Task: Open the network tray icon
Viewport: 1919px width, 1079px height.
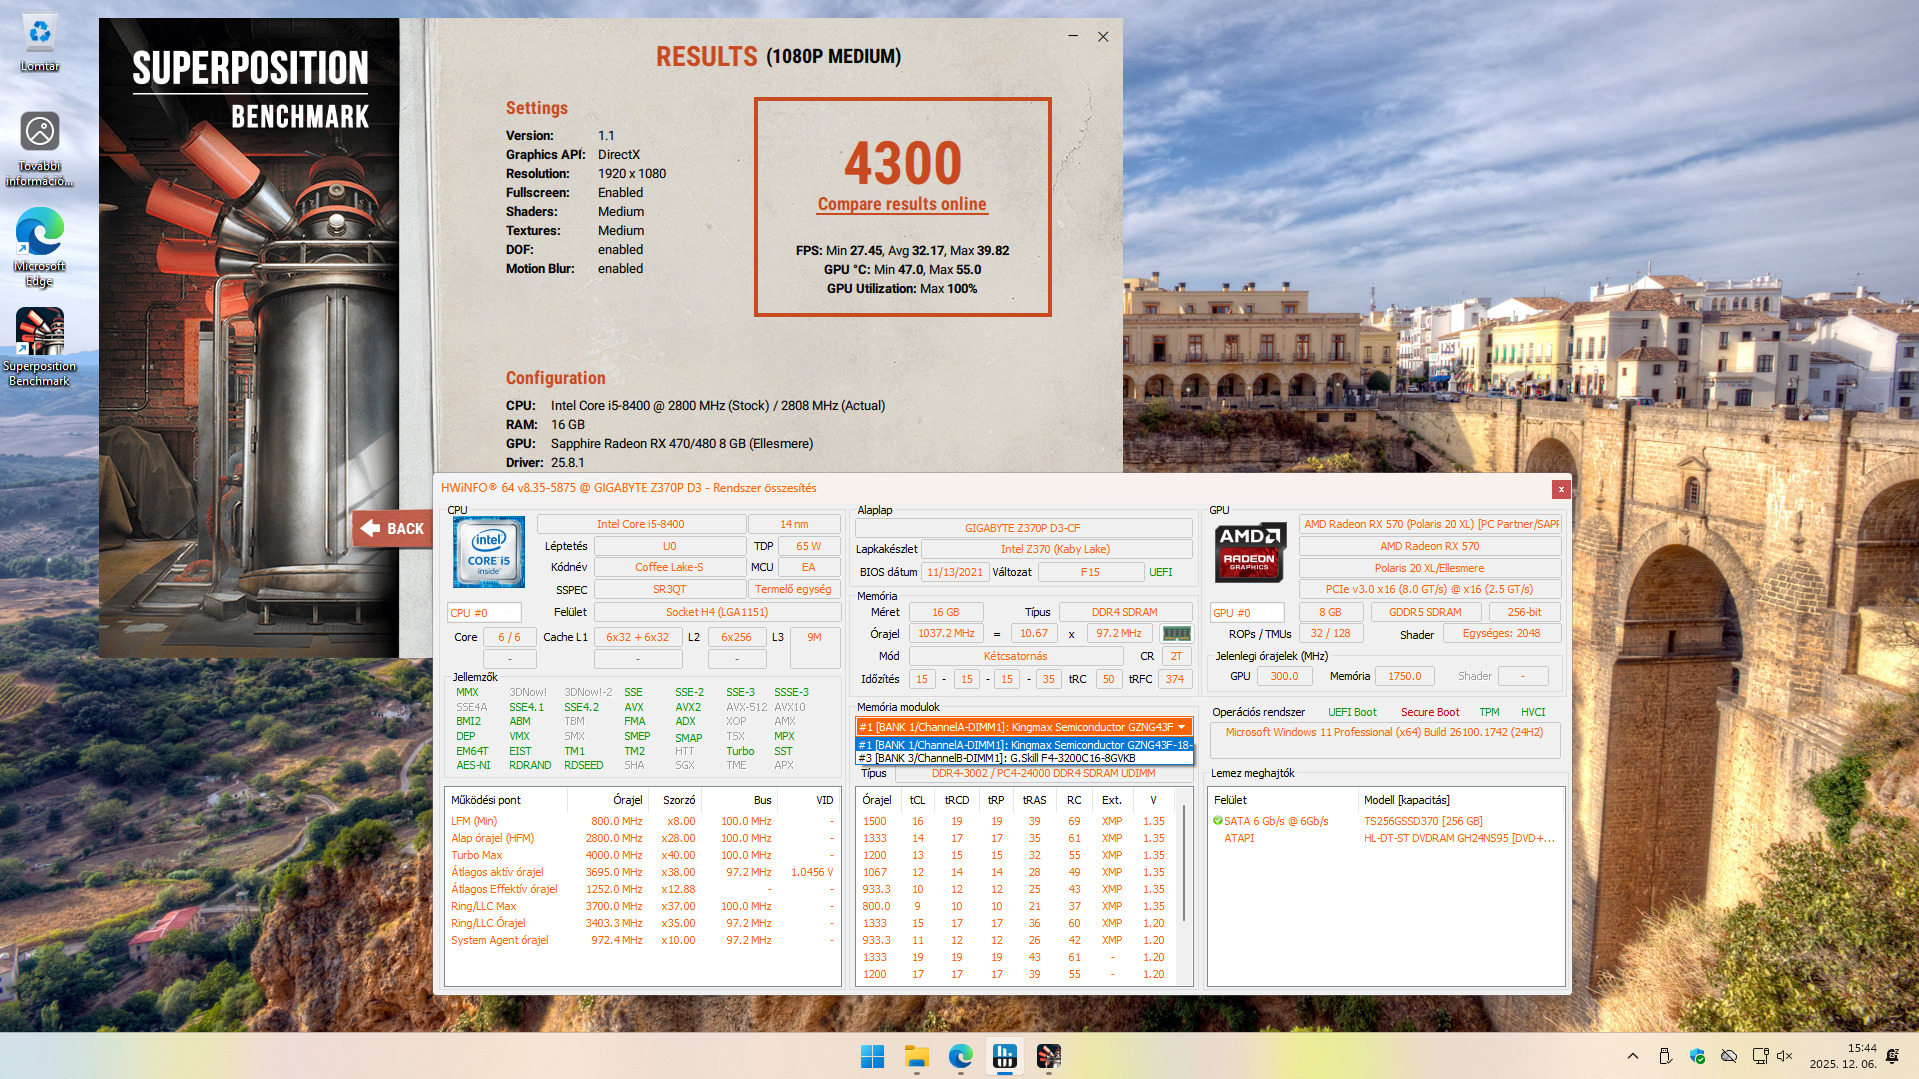Action: (1760, 1056)
